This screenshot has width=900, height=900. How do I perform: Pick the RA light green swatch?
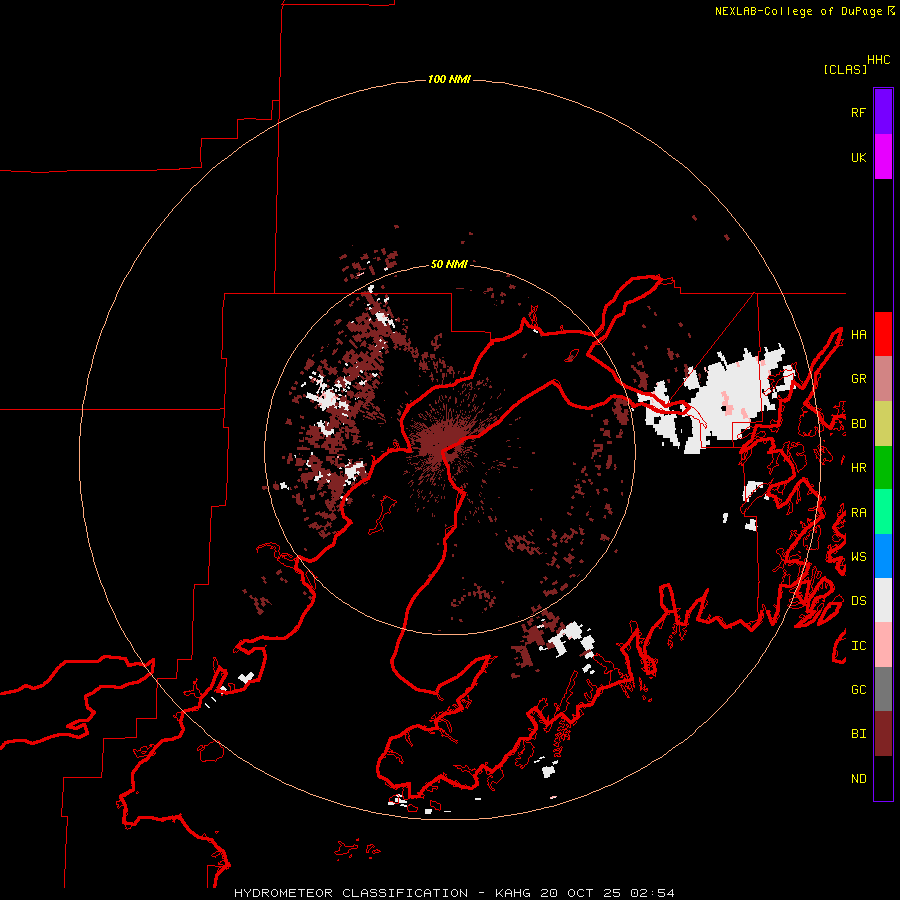tap(883, 512)
